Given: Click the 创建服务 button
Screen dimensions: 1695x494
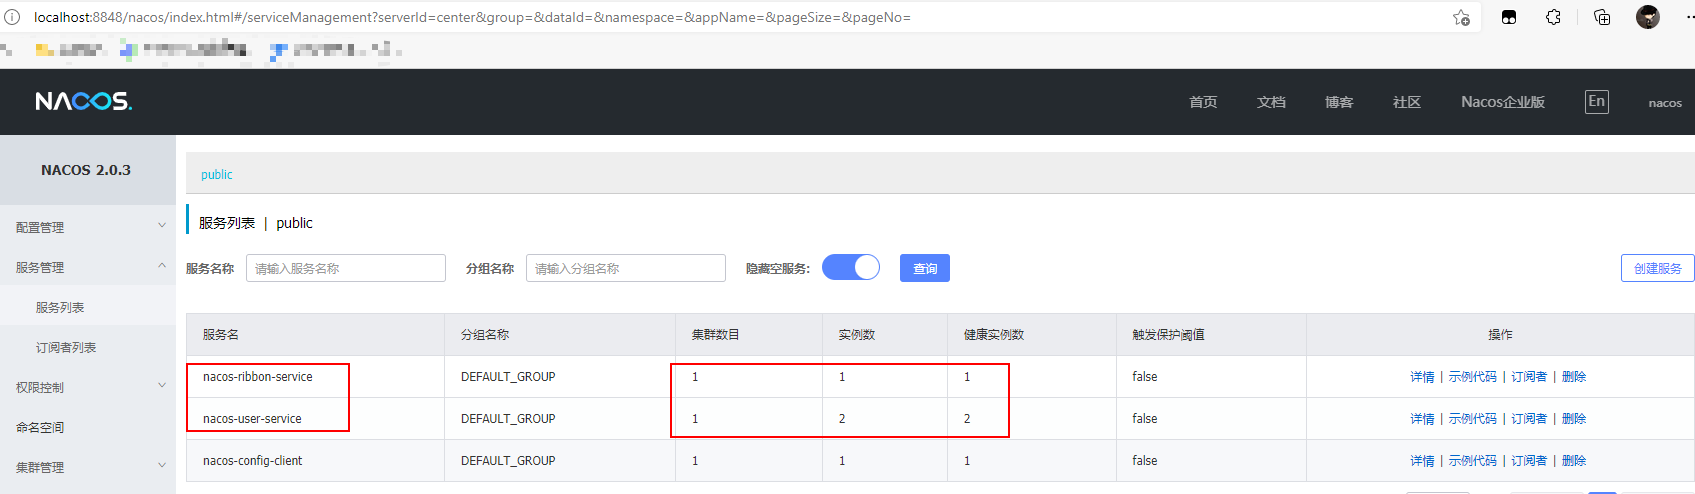Looking at the screenshot, I should pos(1657,268).
